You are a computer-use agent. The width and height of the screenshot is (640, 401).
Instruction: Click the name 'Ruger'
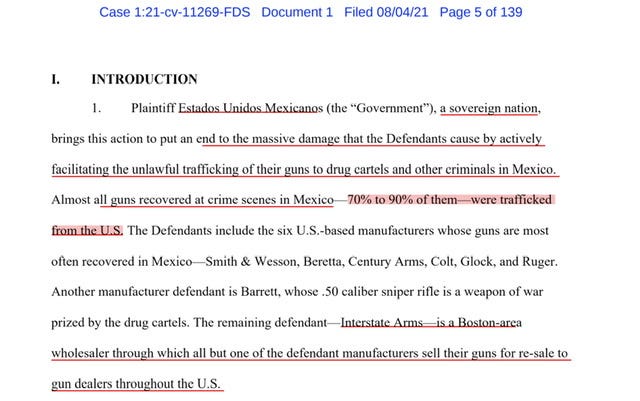[539, 261]
